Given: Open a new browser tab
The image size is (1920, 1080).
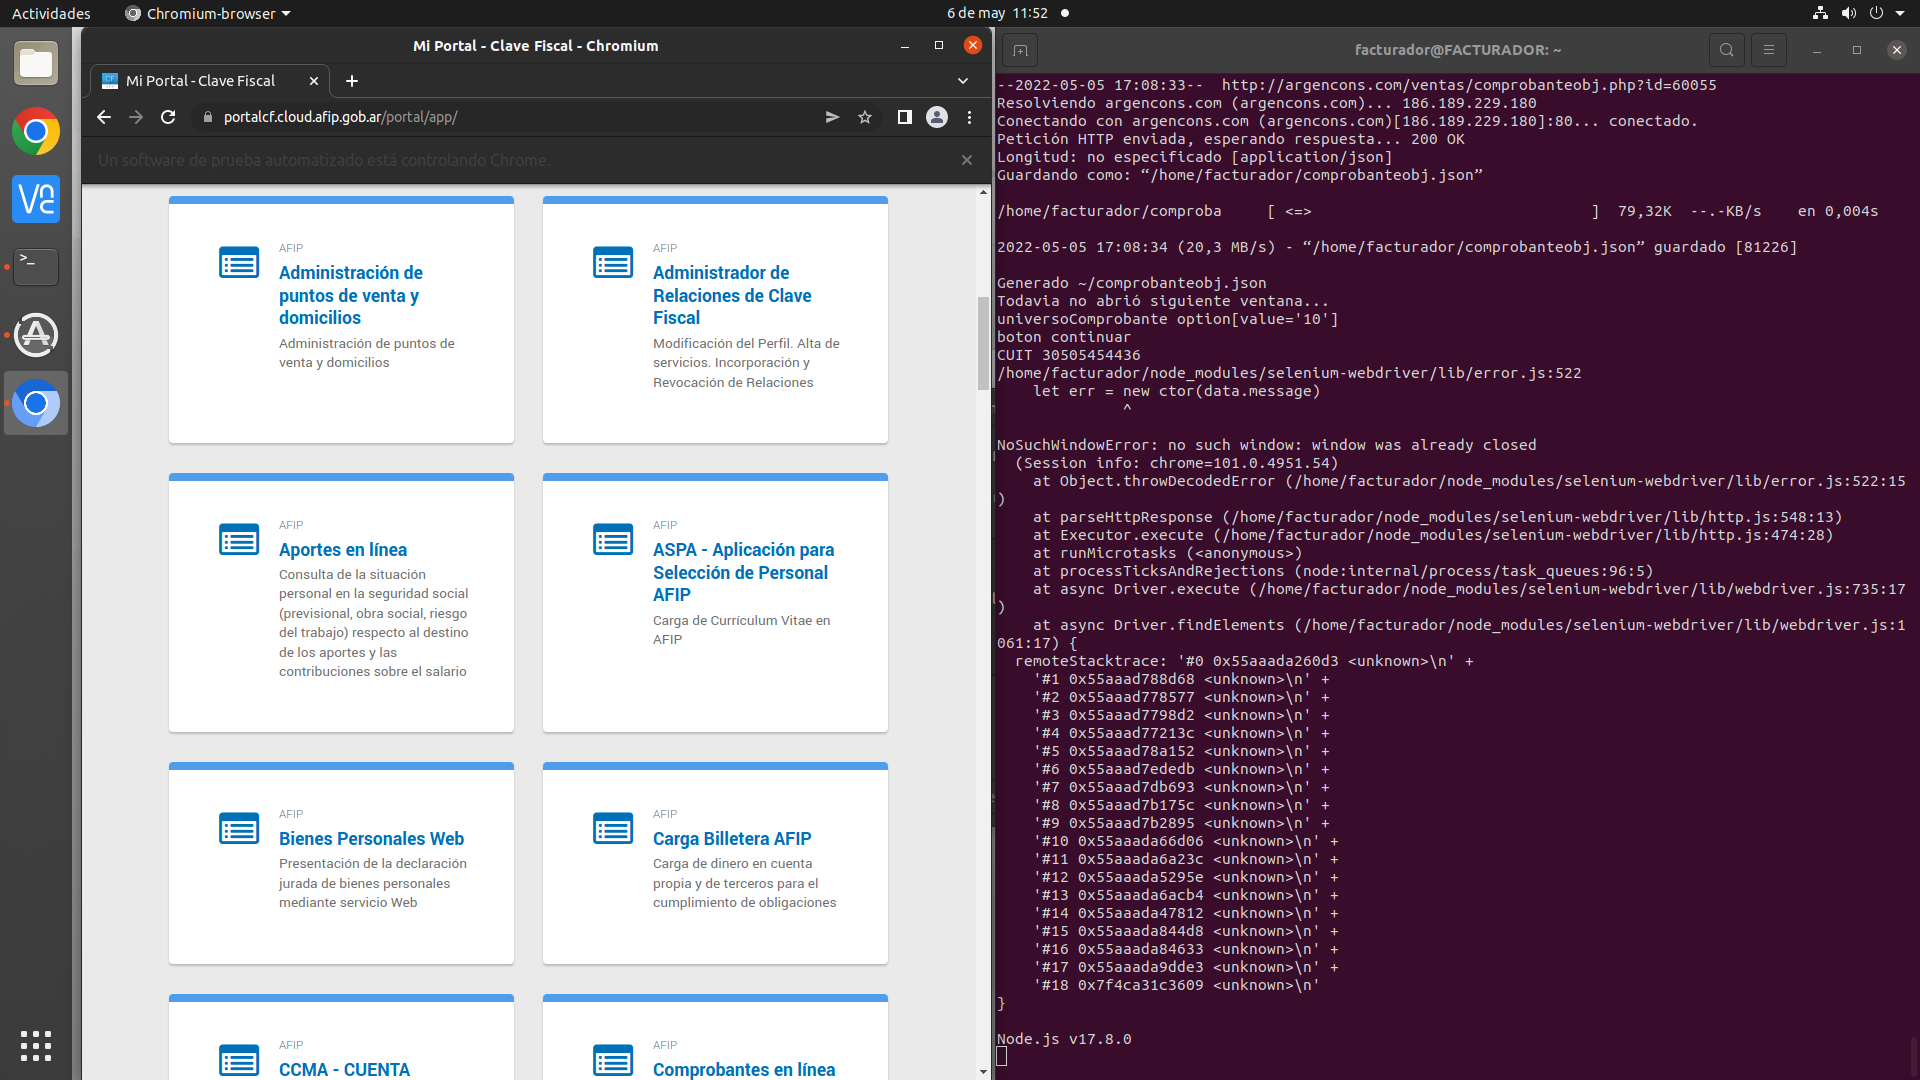Looking at the screenshot, I should [x=352, y=81].
